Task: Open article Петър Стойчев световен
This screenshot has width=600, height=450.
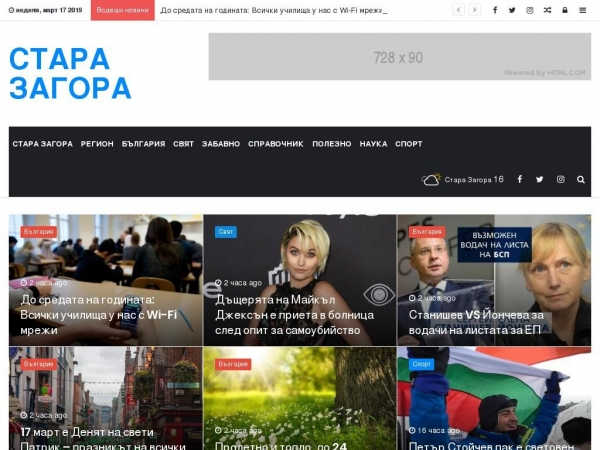Action: [491, 445]
